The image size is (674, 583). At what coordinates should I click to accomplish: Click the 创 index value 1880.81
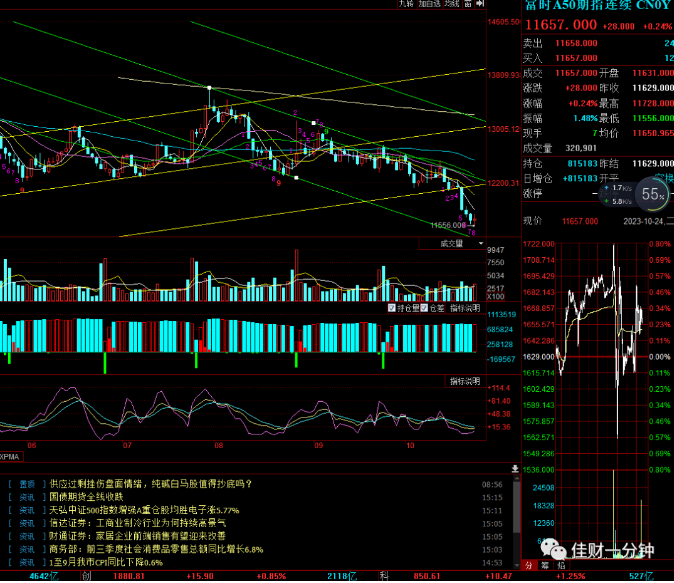pos(129,576)
